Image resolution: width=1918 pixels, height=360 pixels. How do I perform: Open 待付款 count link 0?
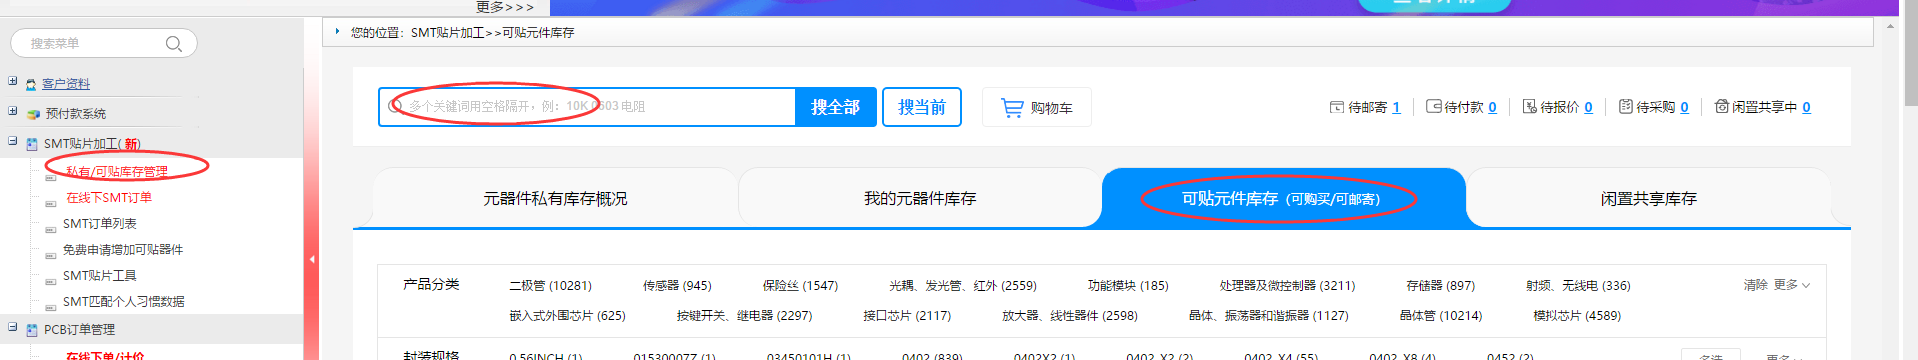tap(1492, 107)
